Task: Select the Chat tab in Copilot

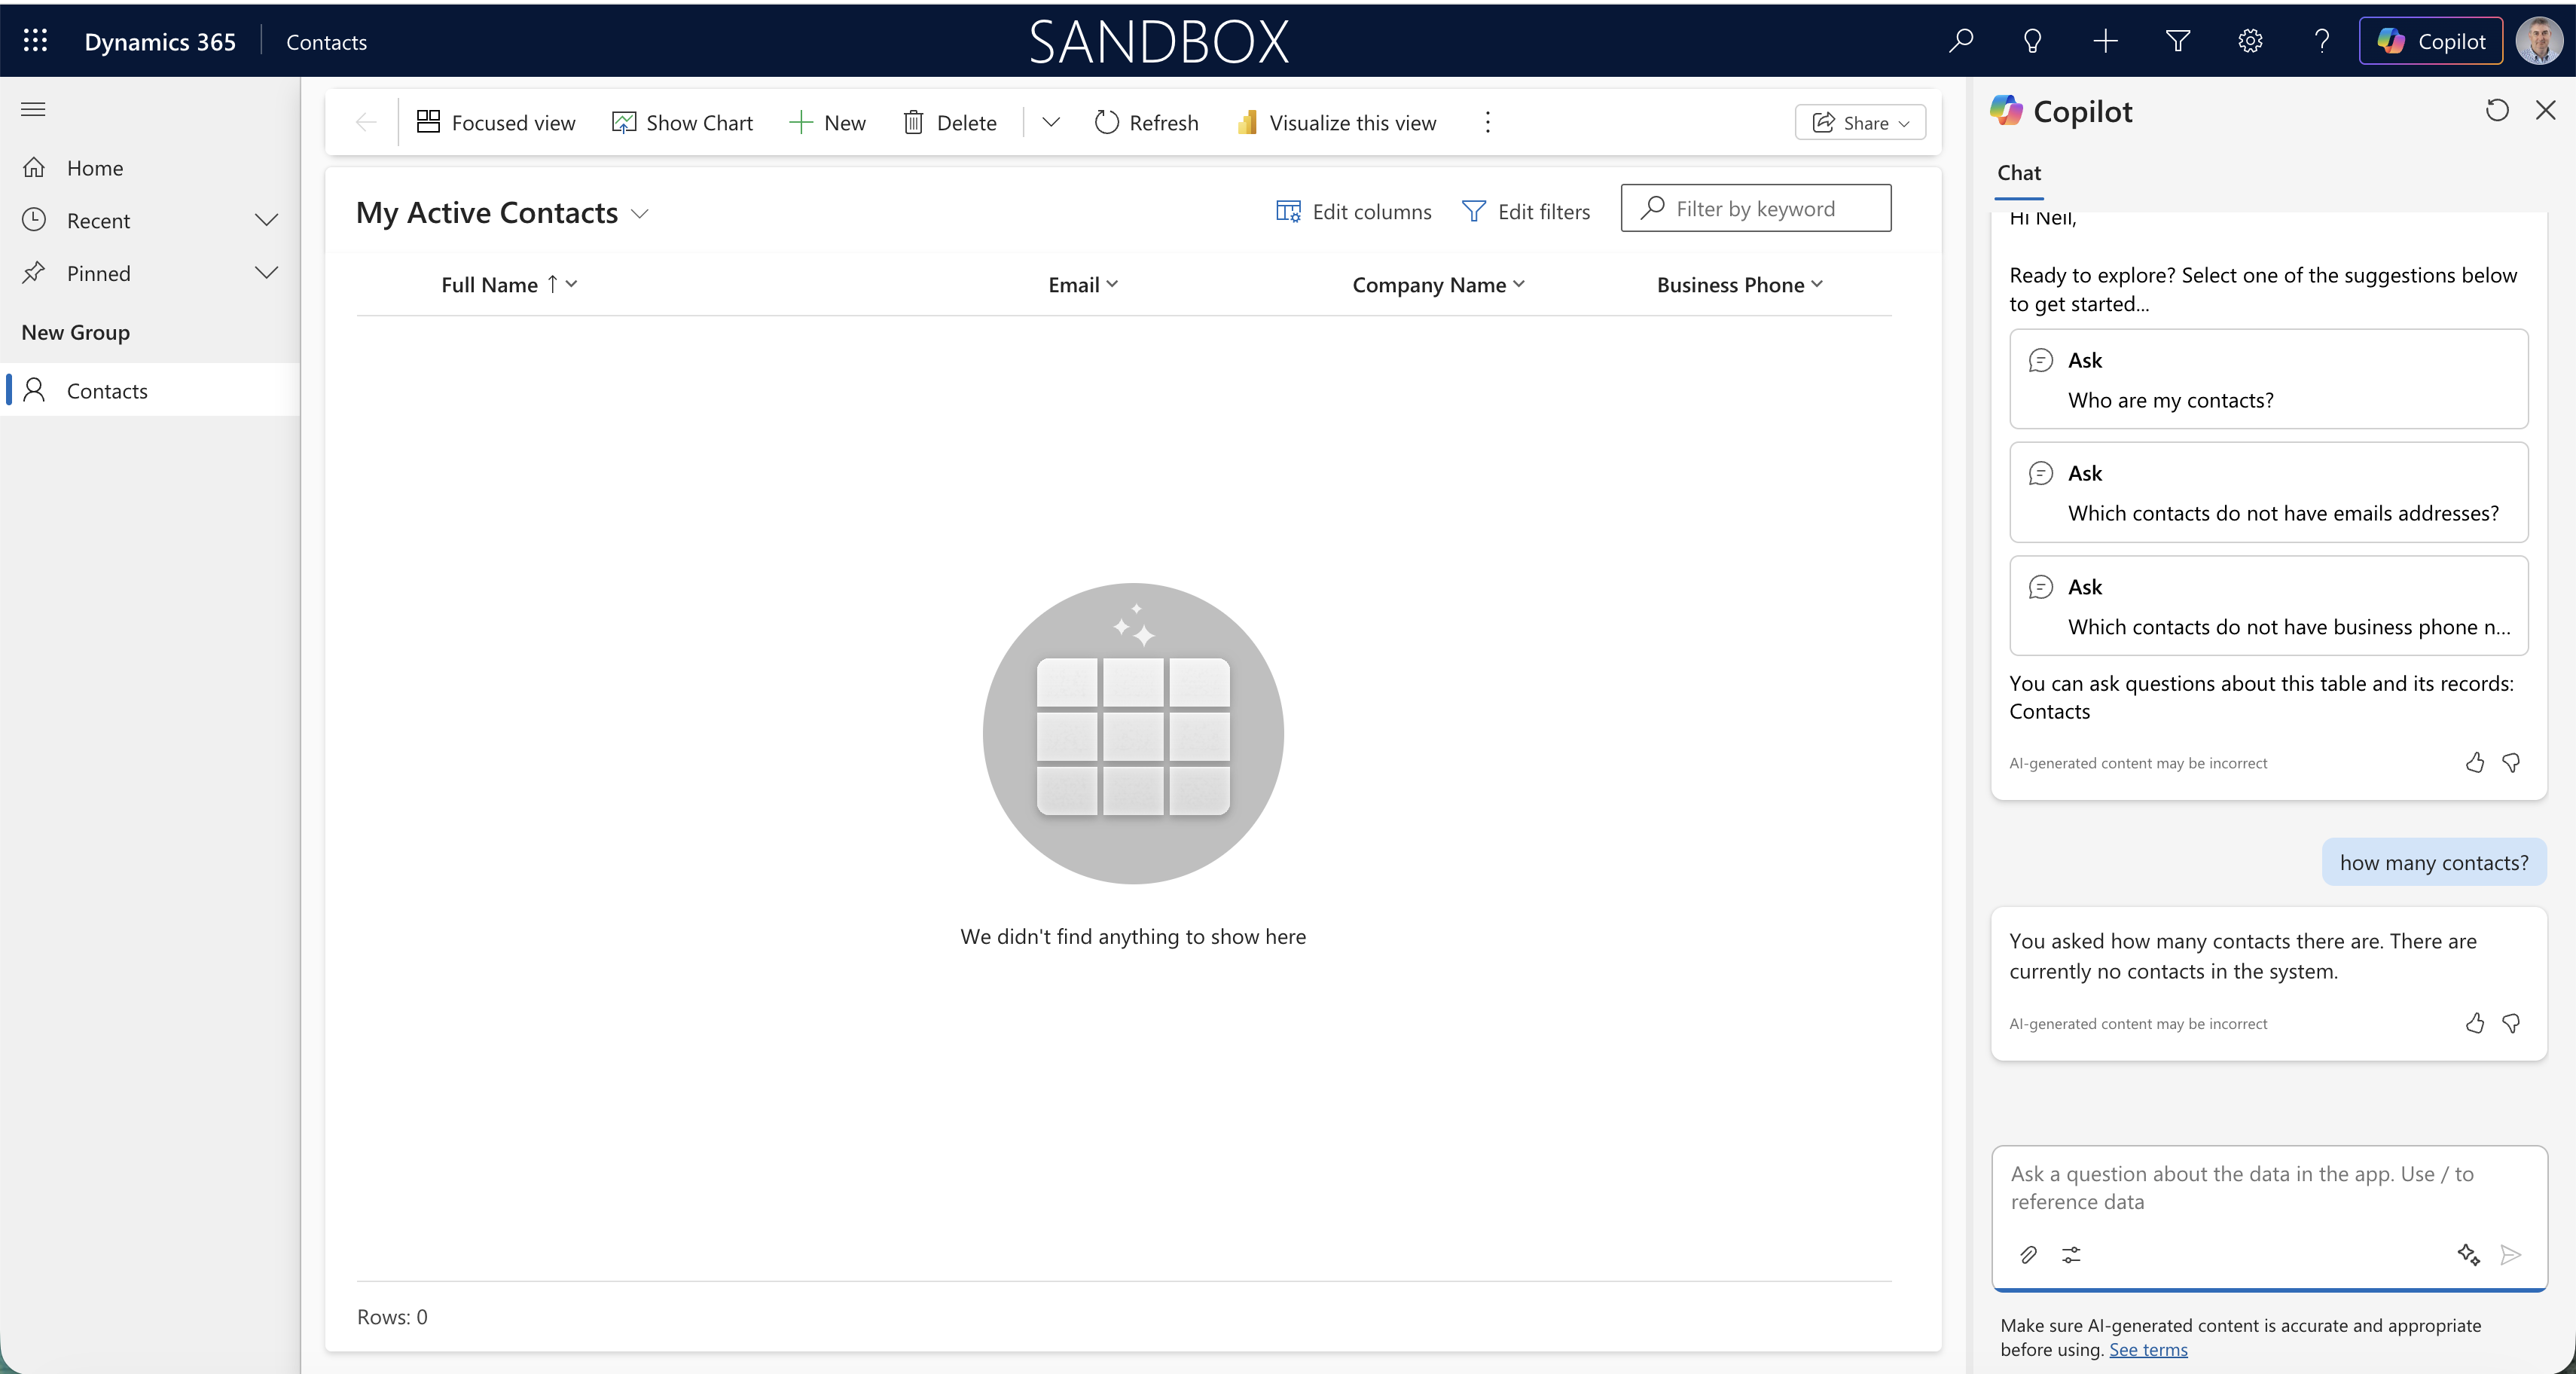Action: [x=2019, y=174]
